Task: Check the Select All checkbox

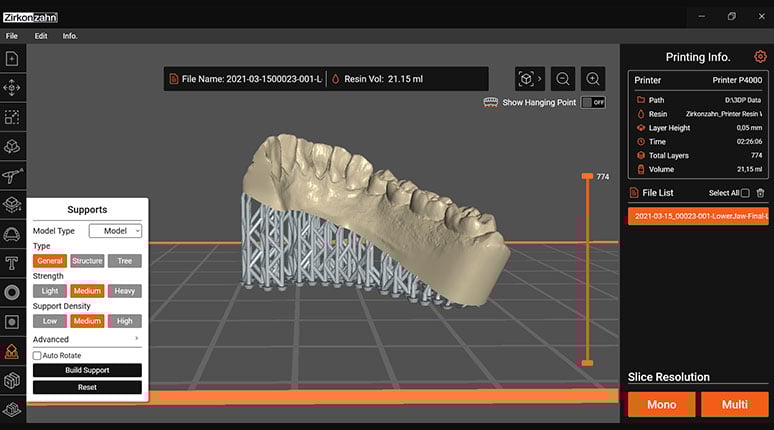Action: [x=744, y=193]
